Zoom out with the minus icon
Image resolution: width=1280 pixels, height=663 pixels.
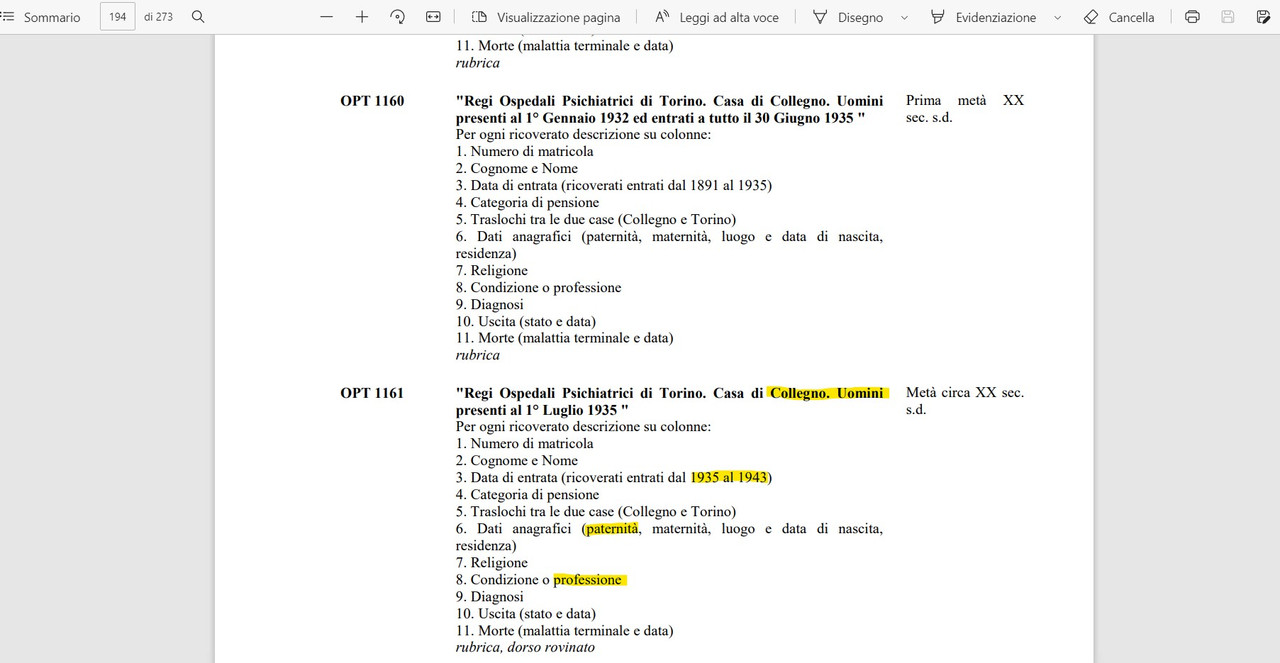tap(326, 17)
